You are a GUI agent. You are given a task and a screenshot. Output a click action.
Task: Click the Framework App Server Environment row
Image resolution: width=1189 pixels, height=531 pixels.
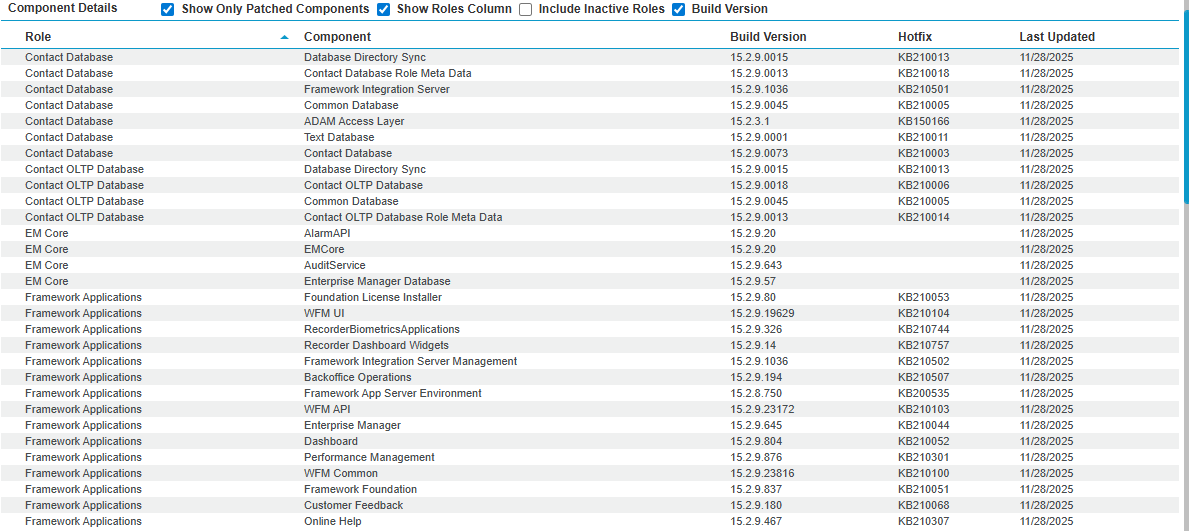click(392, 393)
